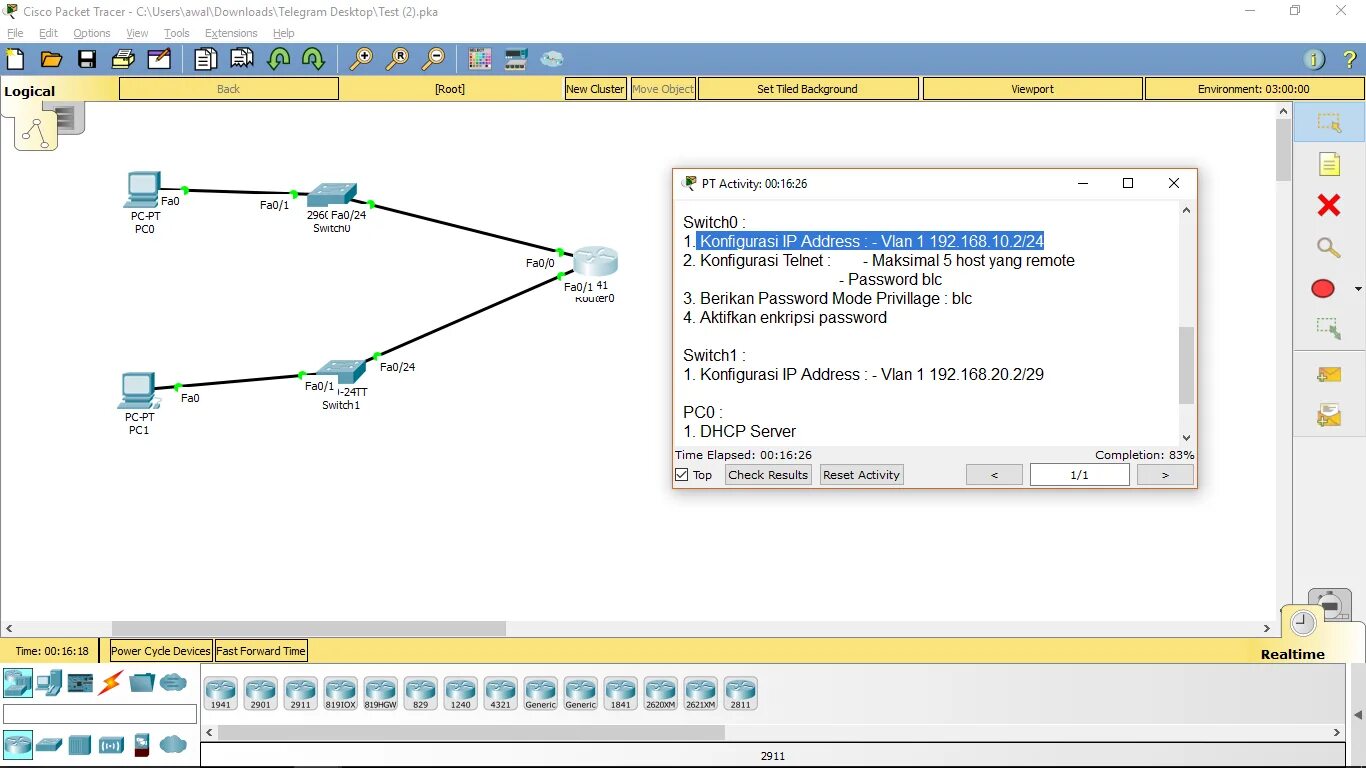Zoom out with the minus magnifier

433,59
